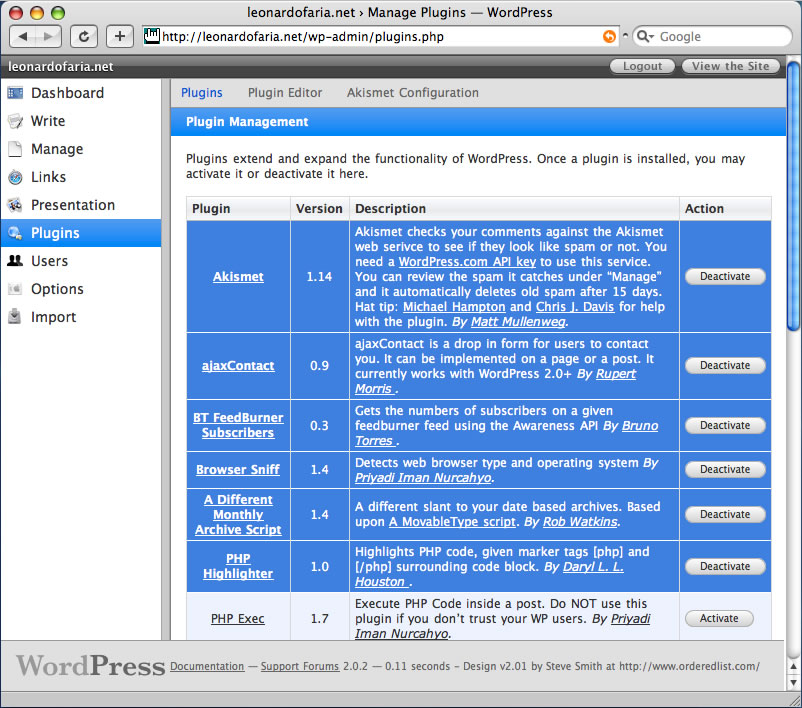802x708 pixels.
Task: Click the View the Site button
Action: tap(730, 66)
